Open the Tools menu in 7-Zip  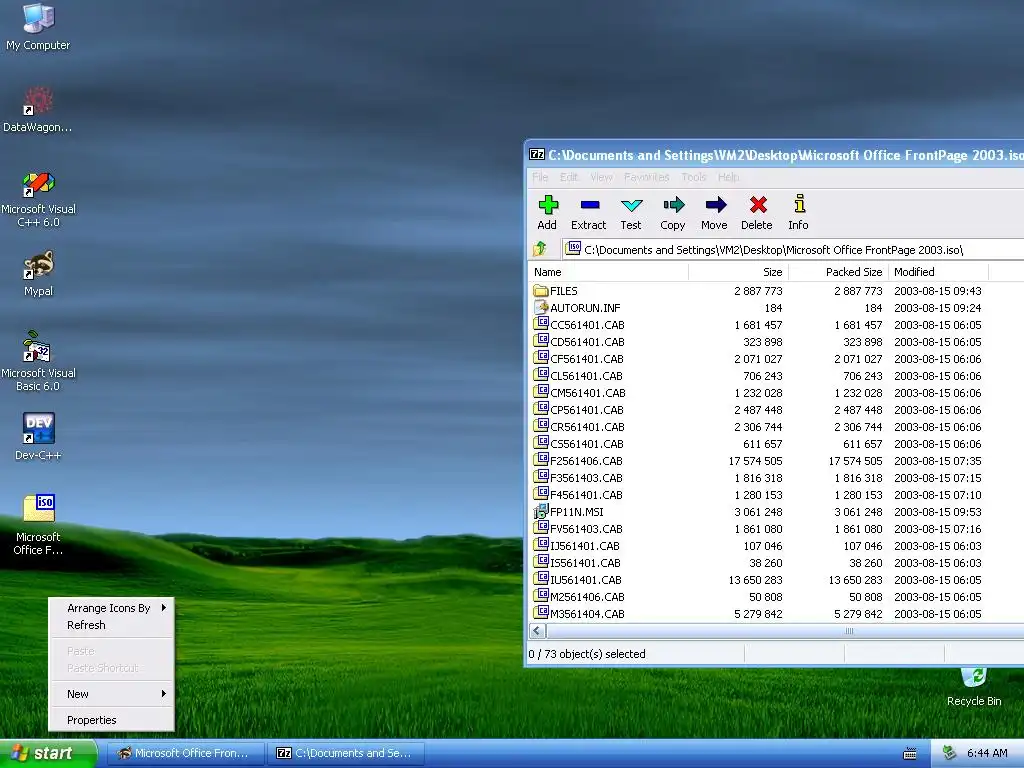[694, 177]
